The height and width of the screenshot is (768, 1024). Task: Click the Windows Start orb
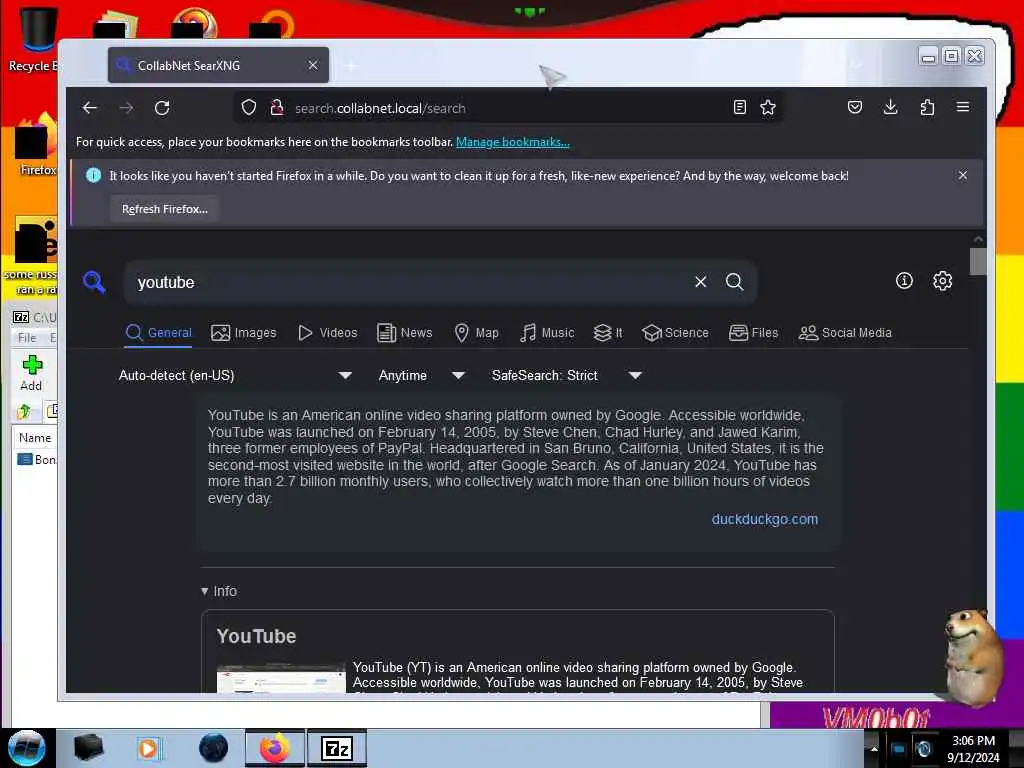click(x=27, y=748)
